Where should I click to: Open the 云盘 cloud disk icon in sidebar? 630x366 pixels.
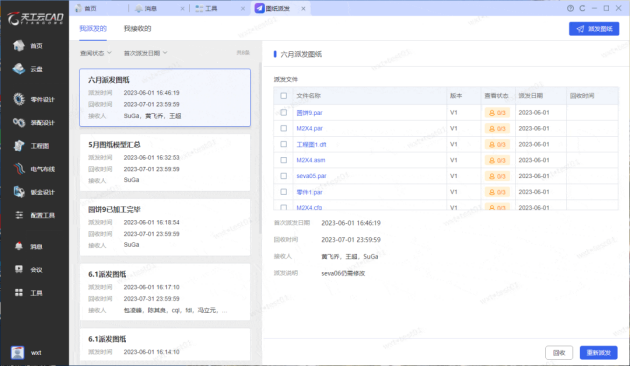(18, 69)
